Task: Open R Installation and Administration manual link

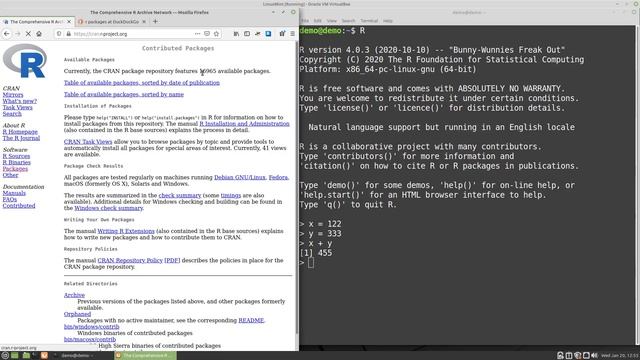Action: pos(244,124)
